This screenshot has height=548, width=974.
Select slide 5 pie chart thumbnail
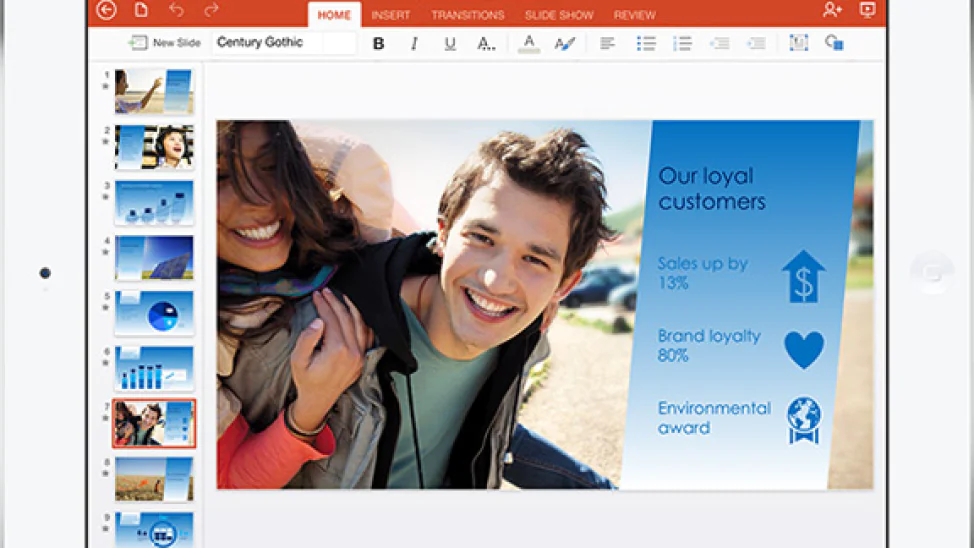[154, 313]
